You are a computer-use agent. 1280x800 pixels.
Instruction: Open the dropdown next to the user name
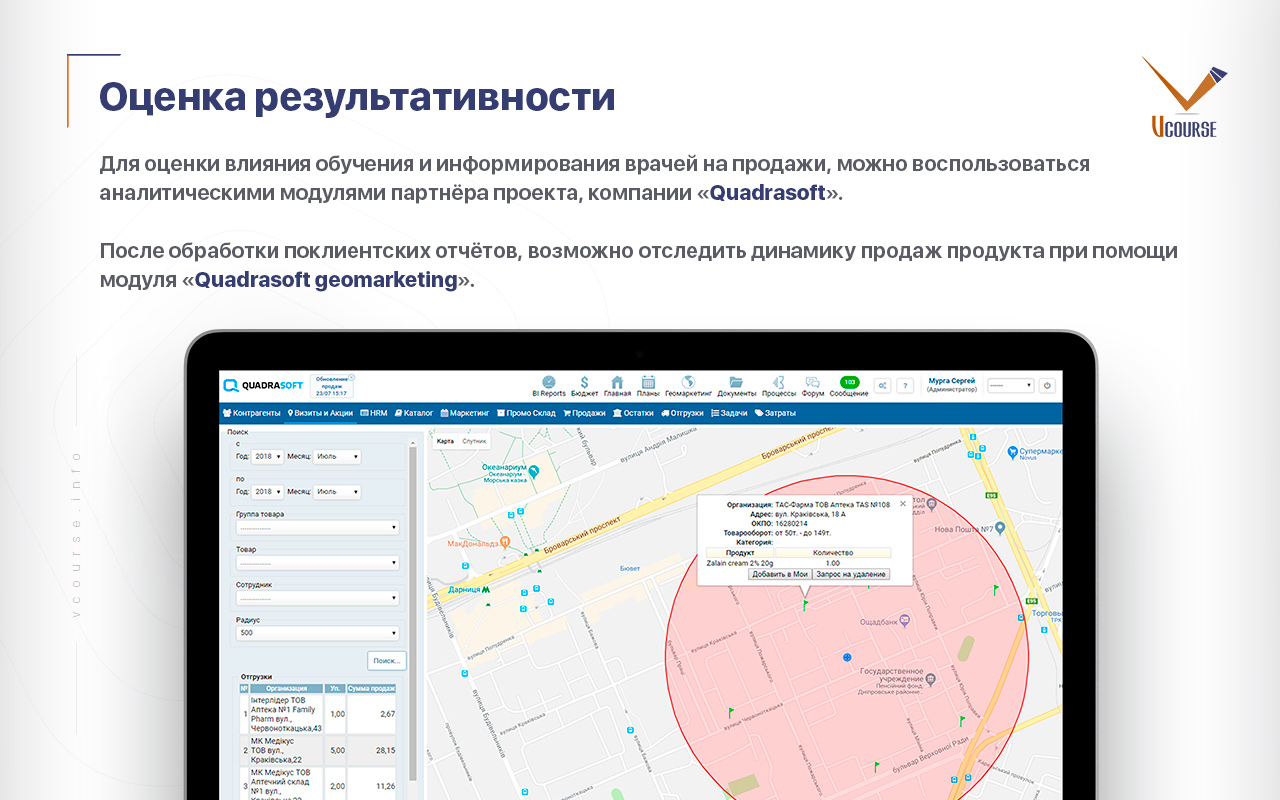(x=1010, y=385)
